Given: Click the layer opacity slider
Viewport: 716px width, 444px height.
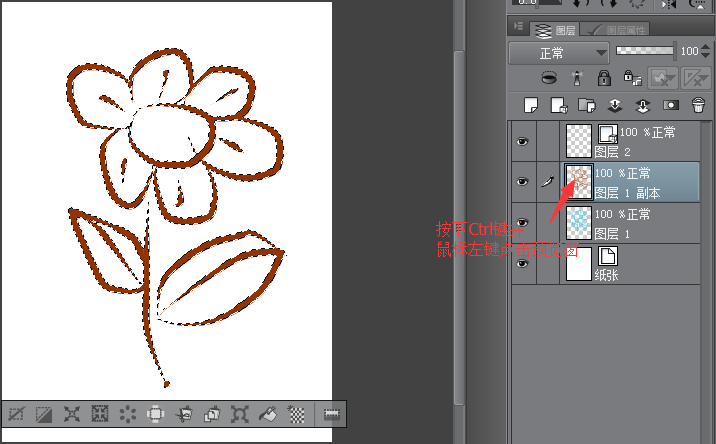Looking at the screenshot, I should coord(646,50).
